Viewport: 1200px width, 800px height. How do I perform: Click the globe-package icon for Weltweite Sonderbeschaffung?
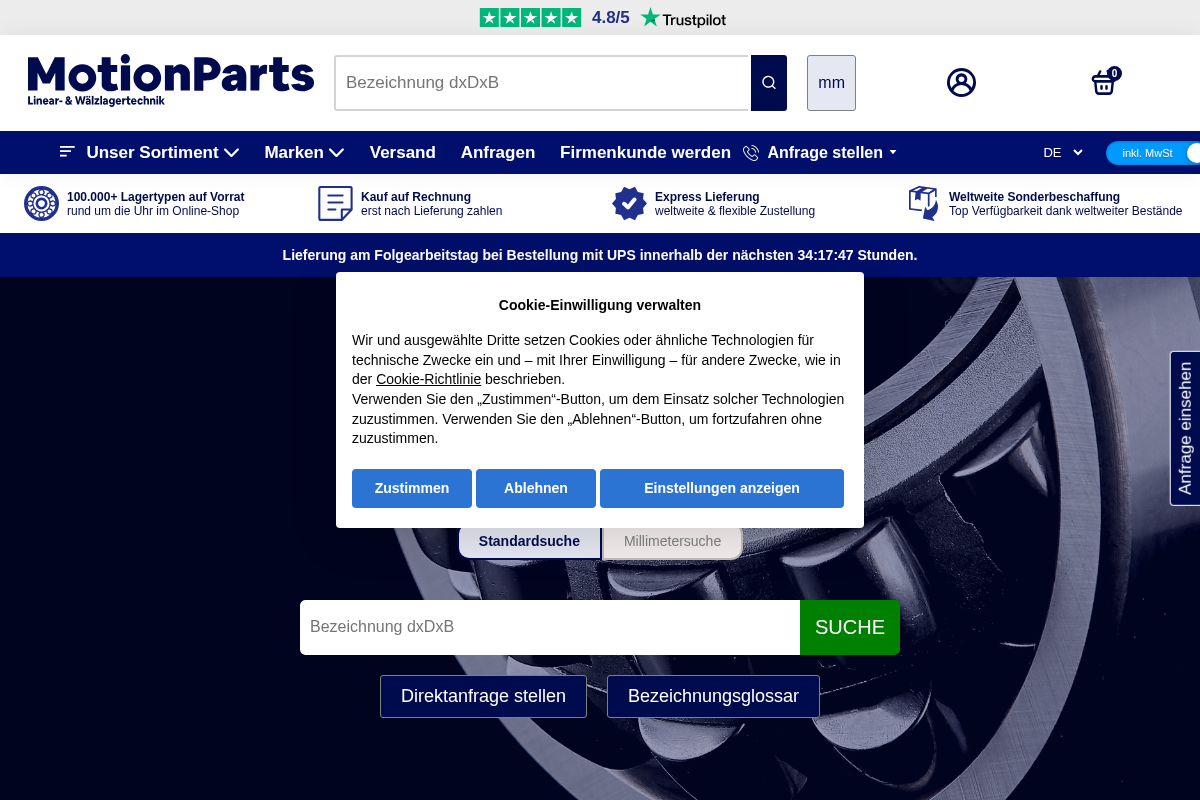(x=923, y=203)
